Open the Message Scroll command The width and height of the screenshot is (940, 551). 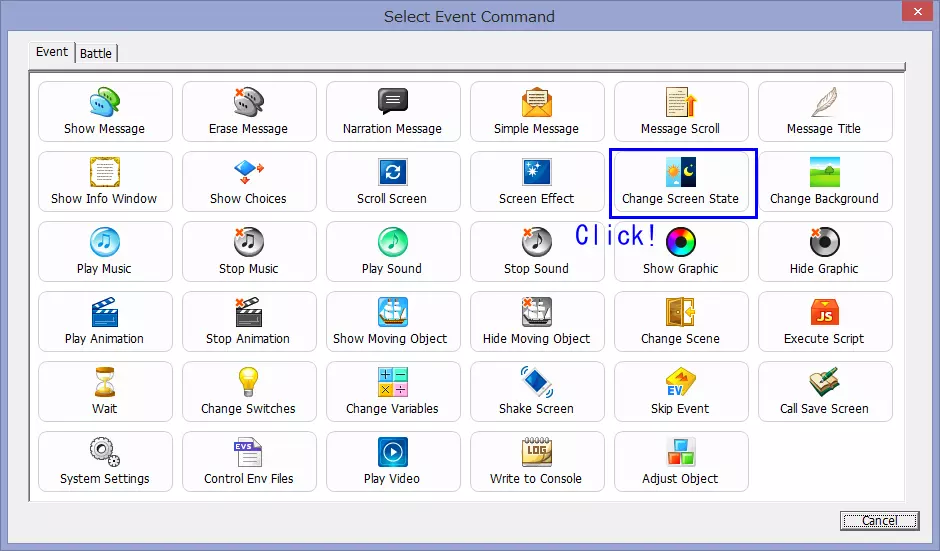point(681,112)
